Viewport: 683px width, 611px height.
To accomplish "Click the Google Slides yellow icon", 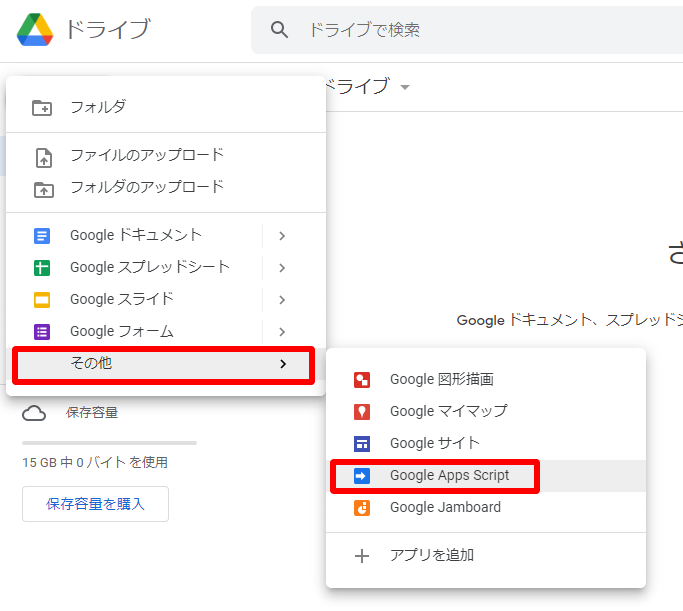I will [x=42, y=300].
